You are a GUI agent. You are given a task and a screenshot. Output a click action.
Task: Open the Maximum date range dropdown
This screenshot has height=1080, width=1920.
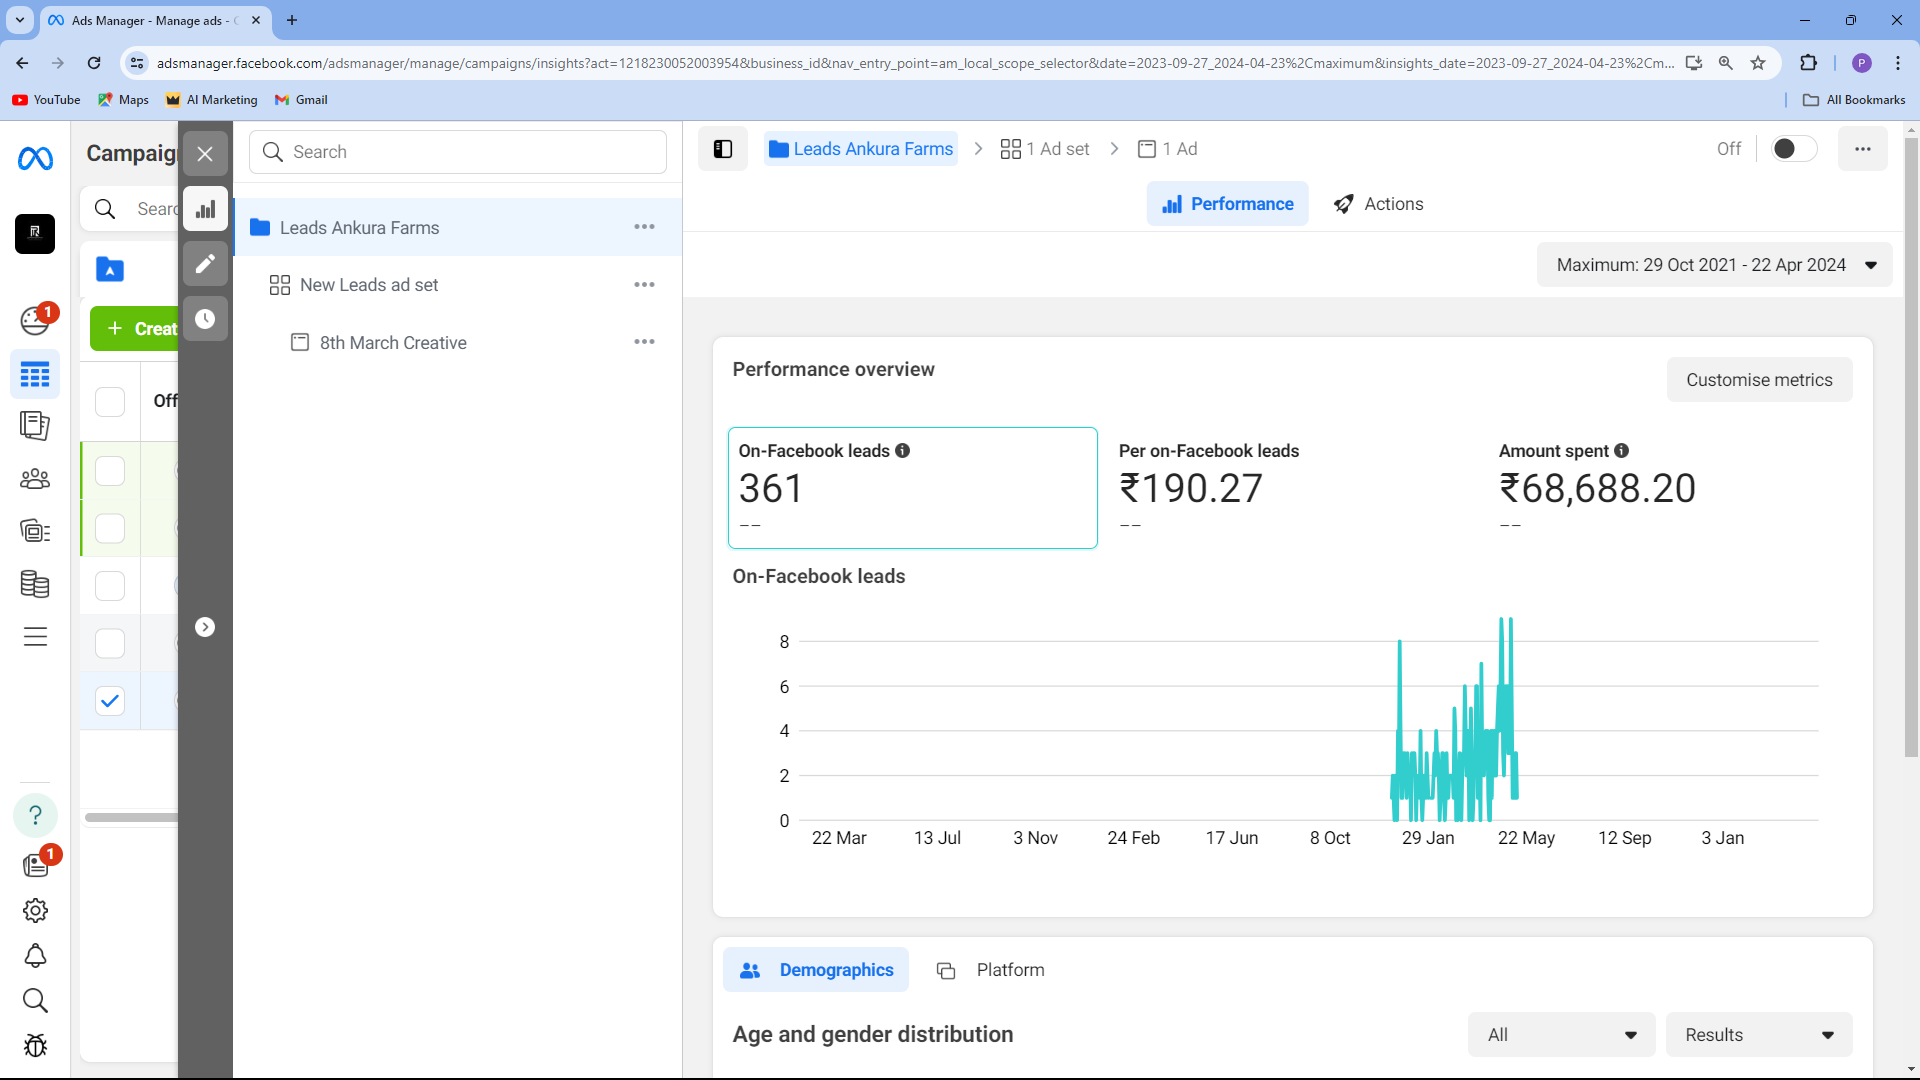pos(1714,265)
